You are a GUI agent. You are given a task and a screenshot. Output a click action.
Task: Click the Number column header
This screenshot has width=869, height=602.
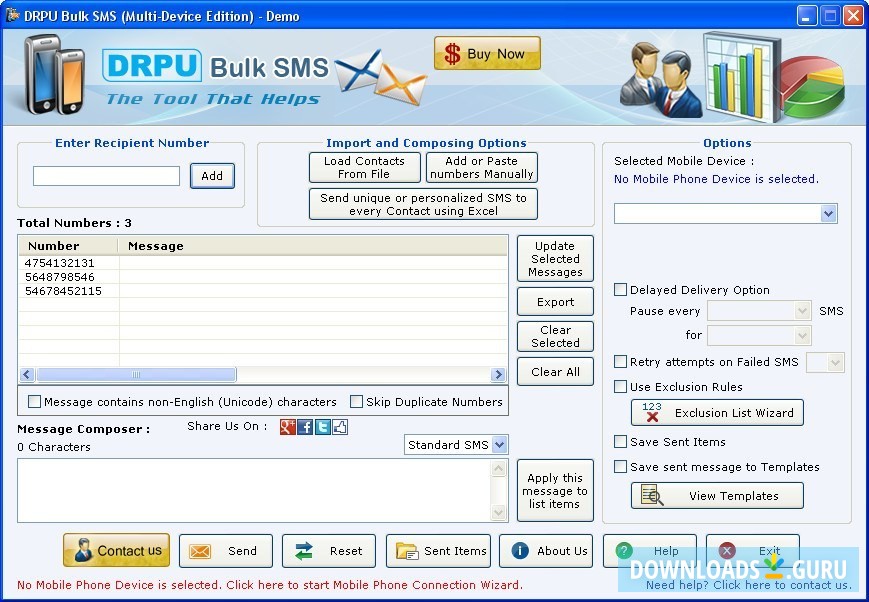pyautogui.click(x=69, y=246)
